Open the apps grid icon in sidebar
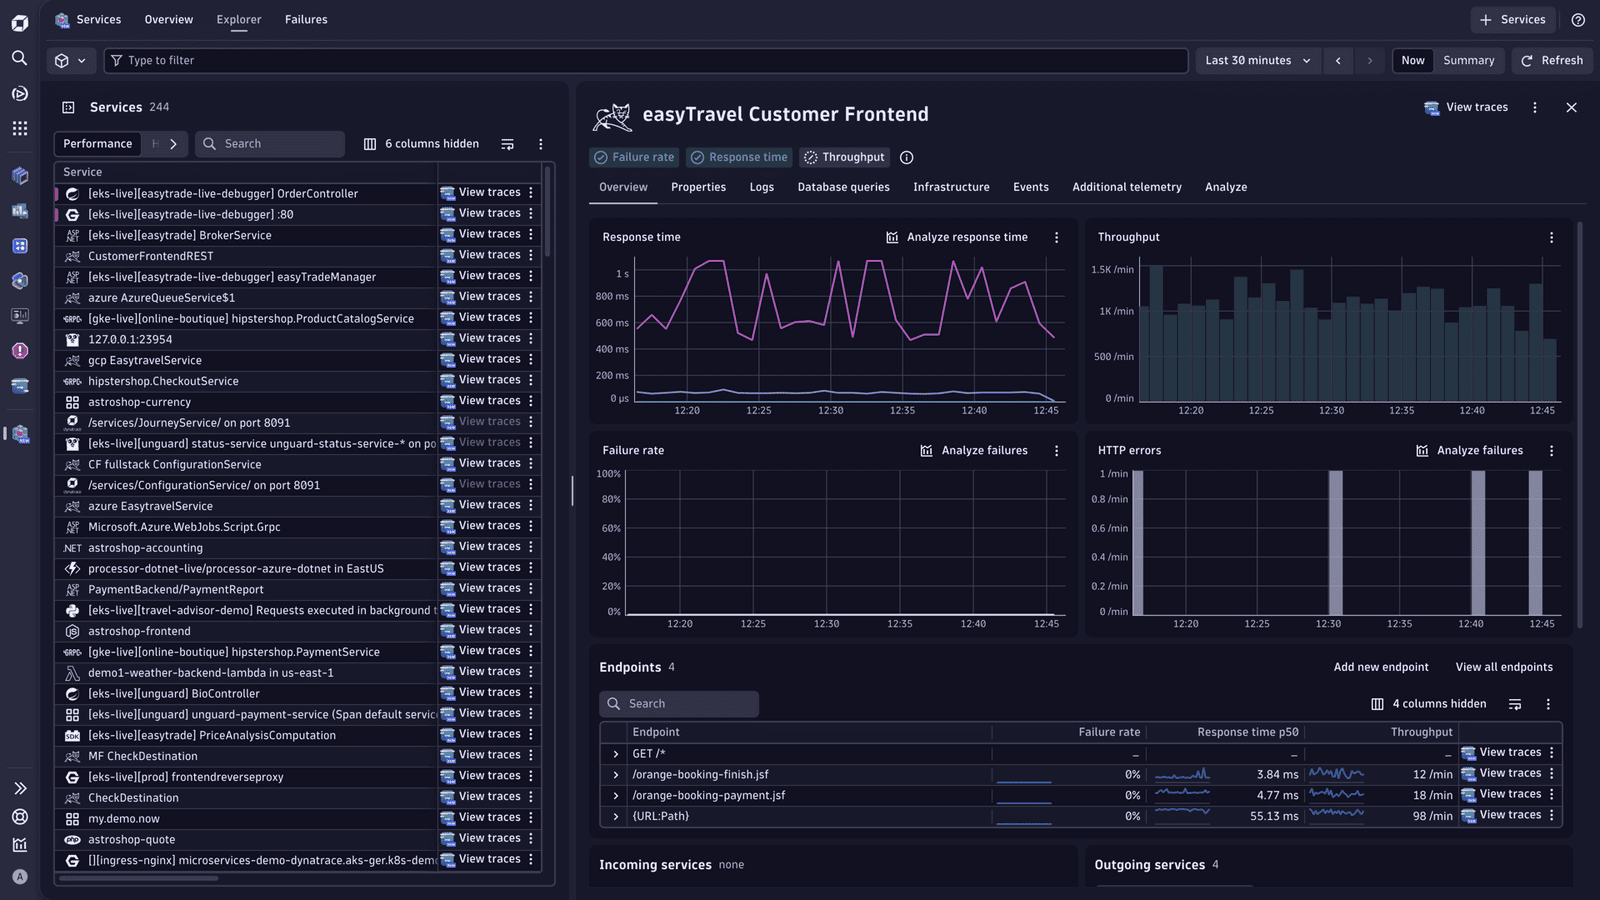 click(19, 128)
